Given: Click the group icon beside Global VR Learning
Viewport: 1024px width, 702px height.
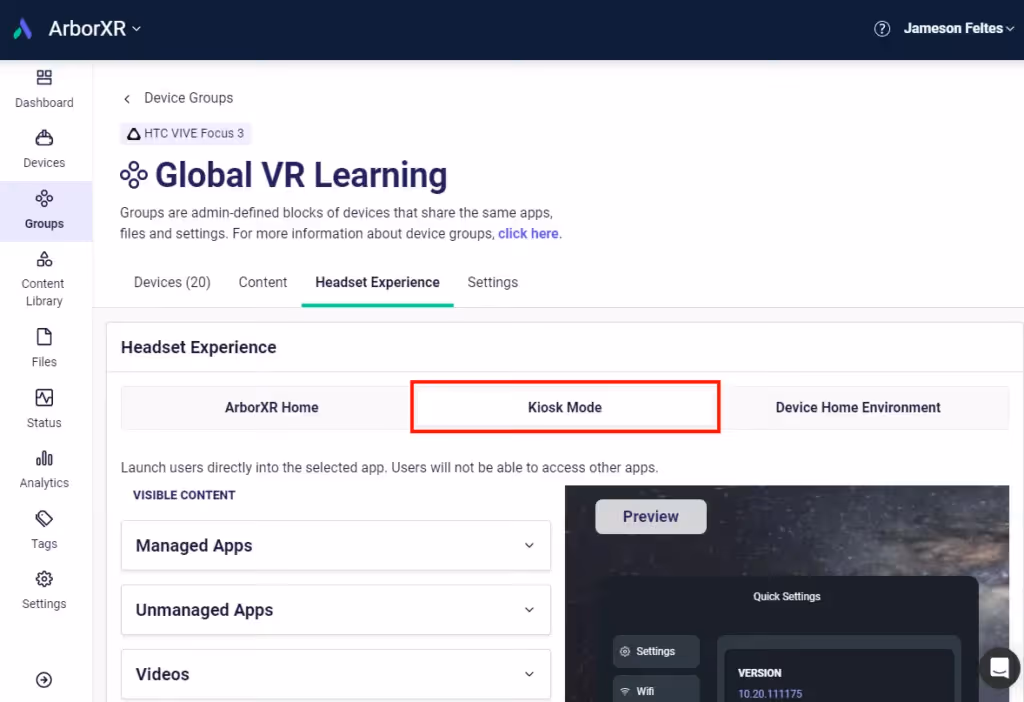Looking at the screenshot, I should click(x=134, y=175).
